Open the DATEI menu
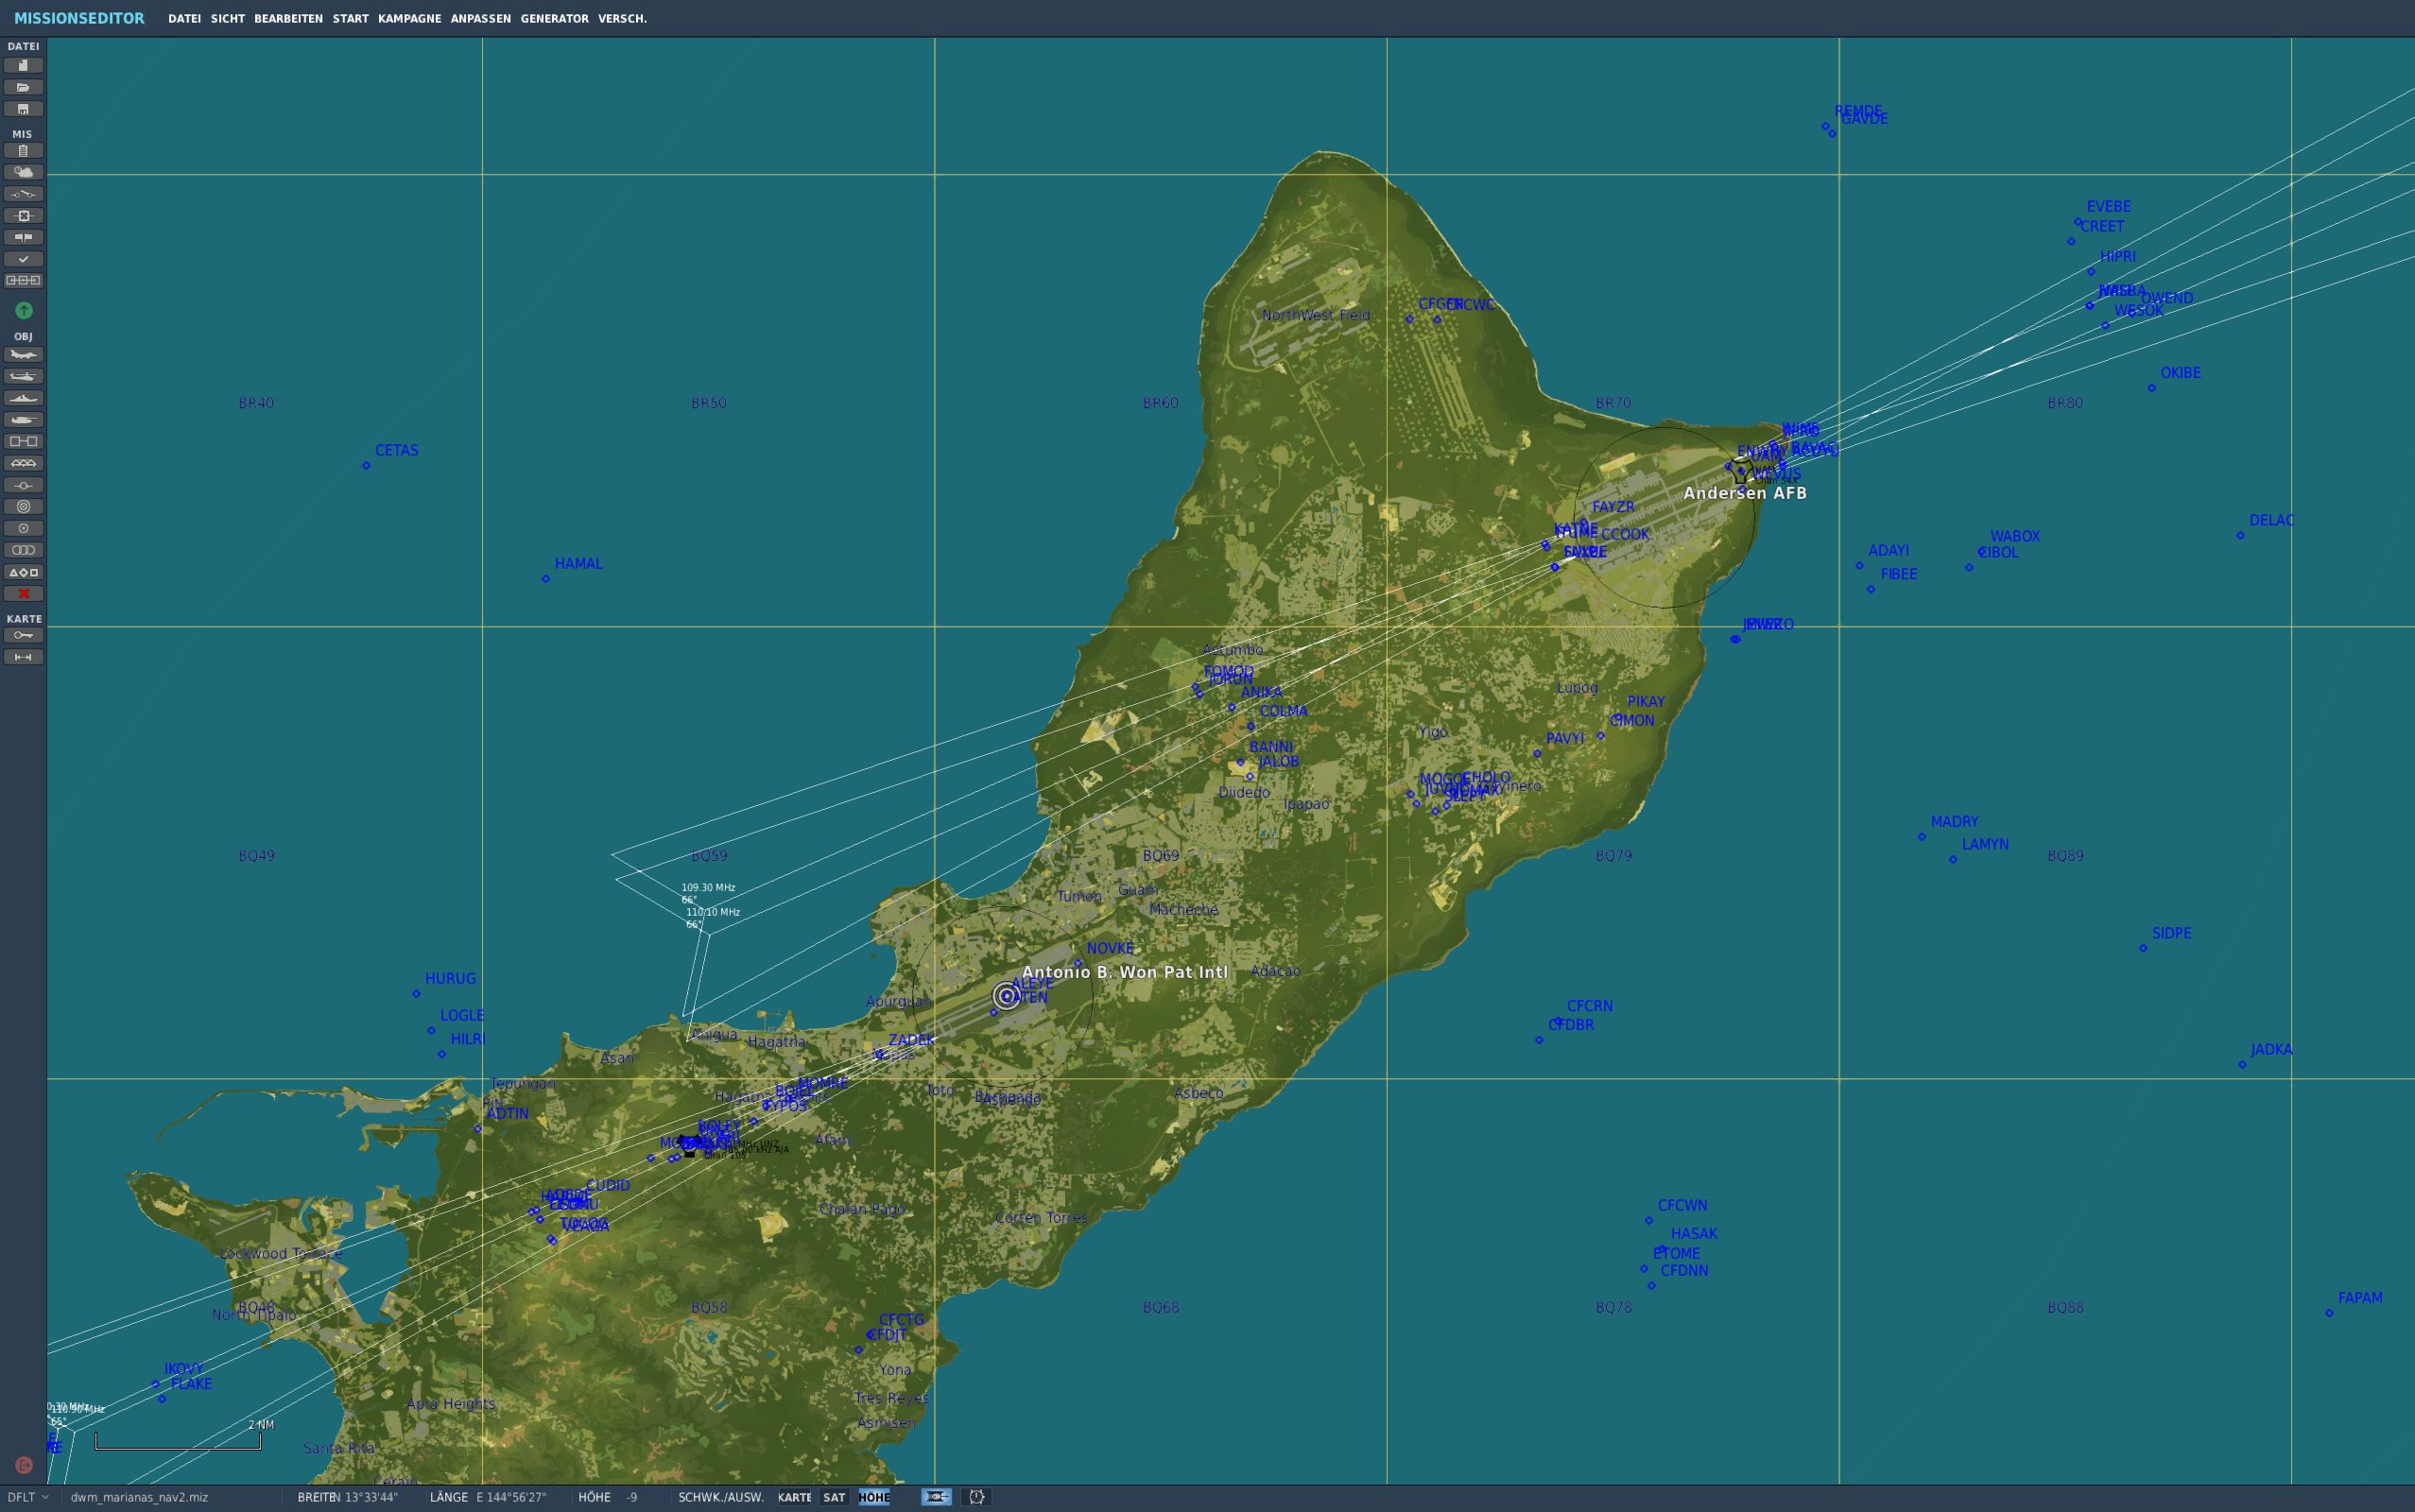This screenshot has height=1512, width=2415. click(184, 19)
